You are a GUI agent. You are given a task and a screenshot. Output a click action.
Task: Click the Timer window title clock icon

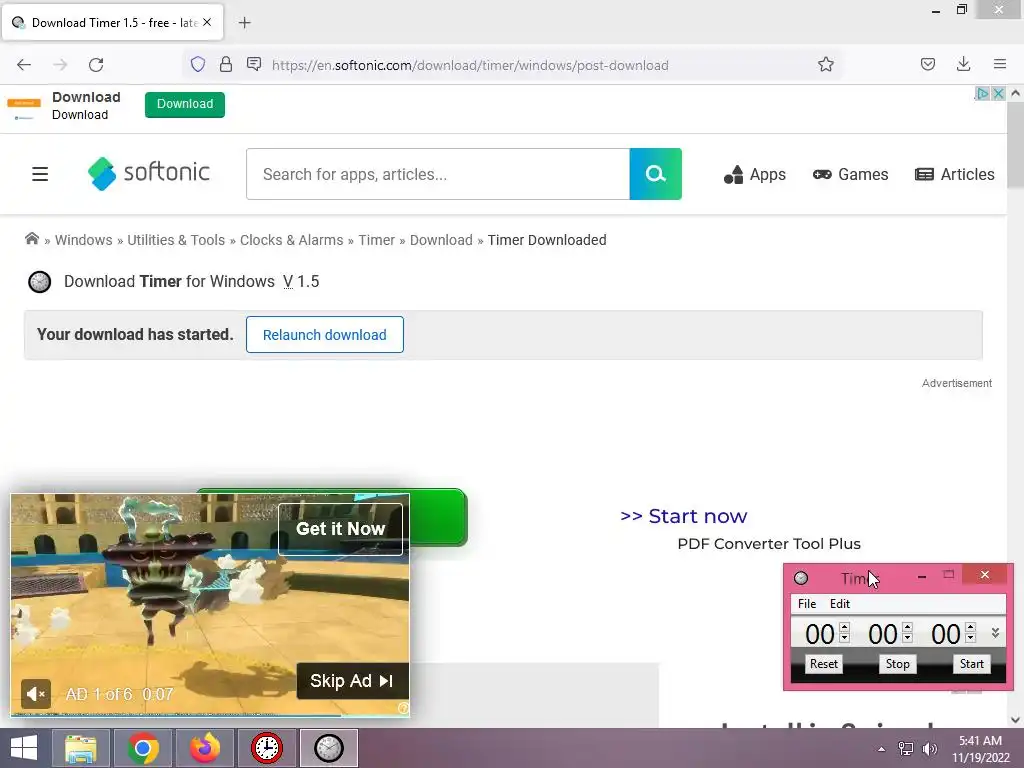click(801, 578)
